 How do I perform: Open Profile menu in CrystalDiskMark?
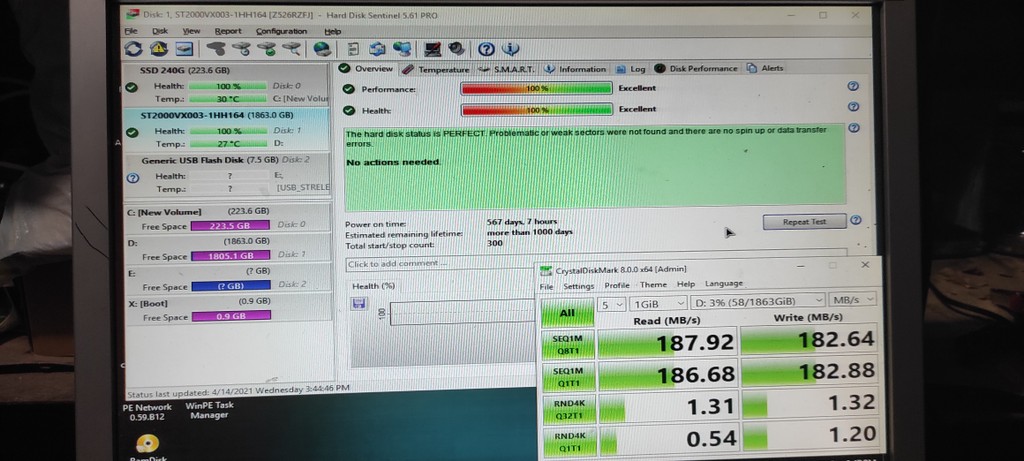(x=616, y=285)
